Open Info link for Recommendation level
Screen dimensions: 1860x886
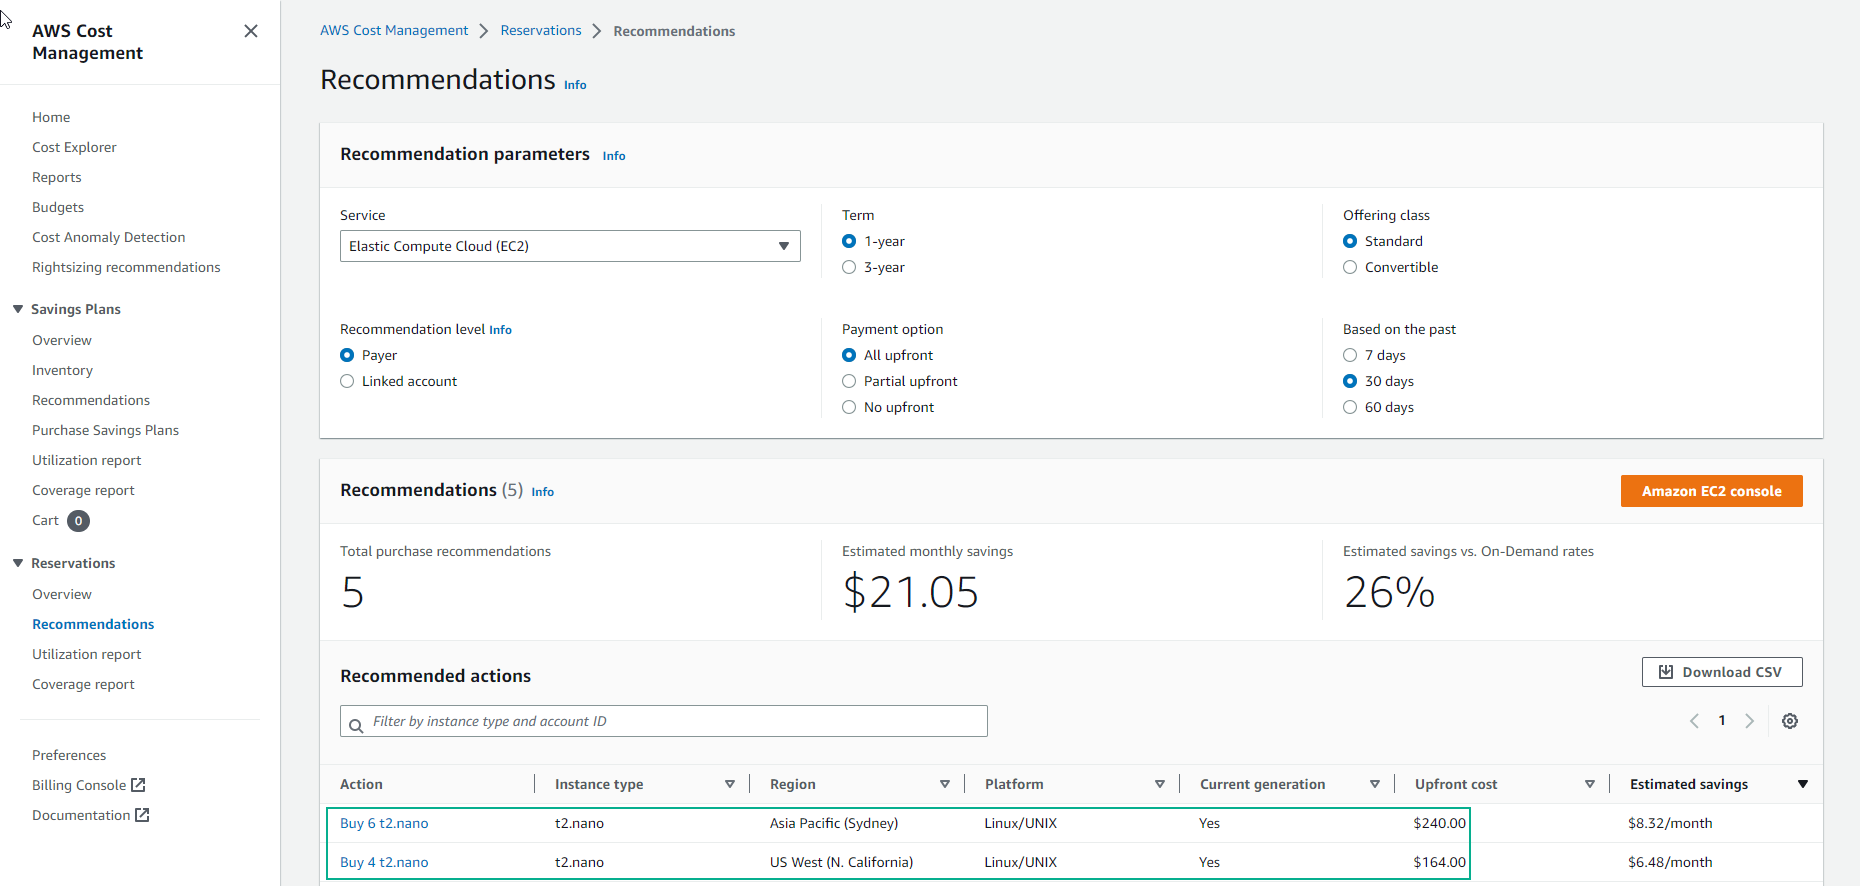(x=500, y=330)
